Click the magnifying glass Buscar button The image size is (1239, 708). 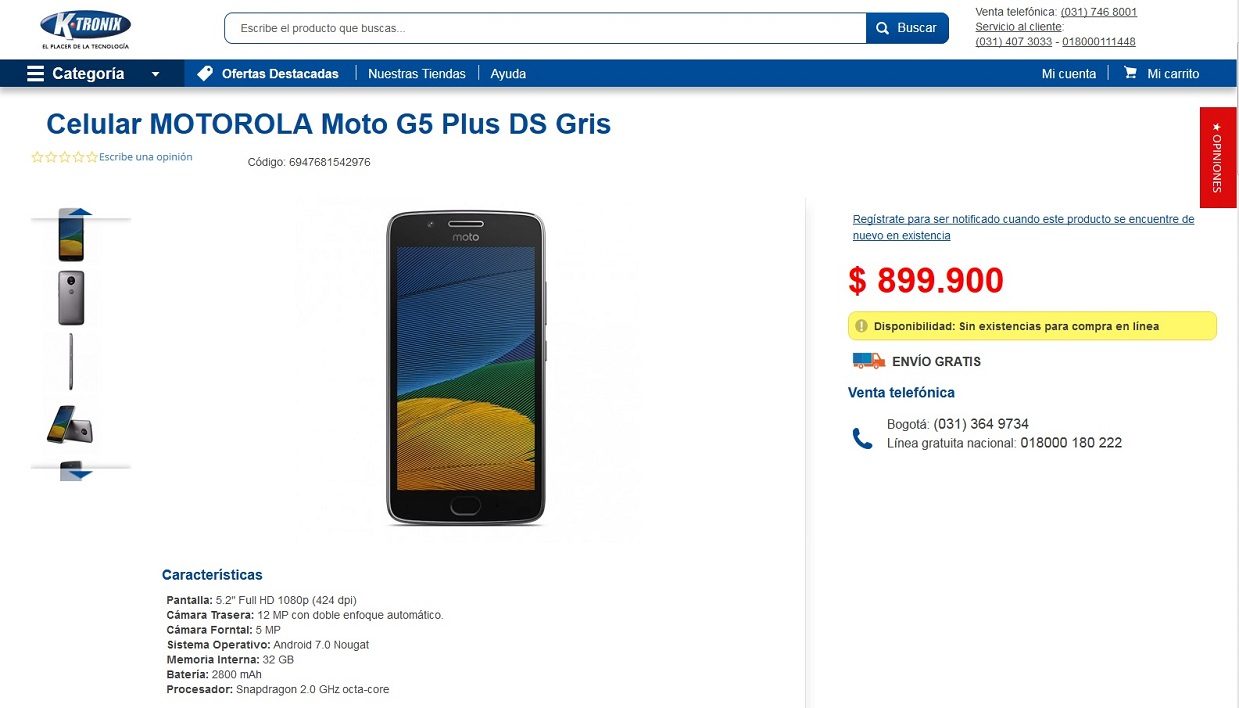[x=907, y=28]
